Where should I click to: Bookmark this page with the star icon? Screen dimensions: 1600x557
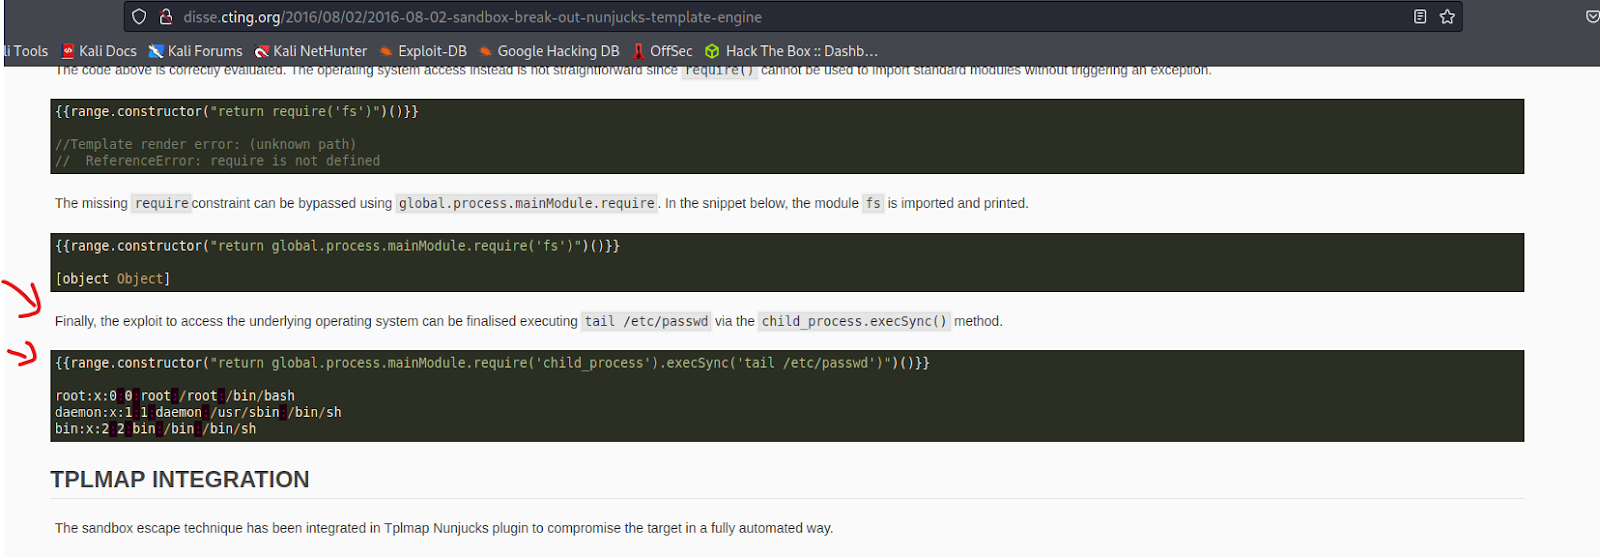click(1447, 17)
